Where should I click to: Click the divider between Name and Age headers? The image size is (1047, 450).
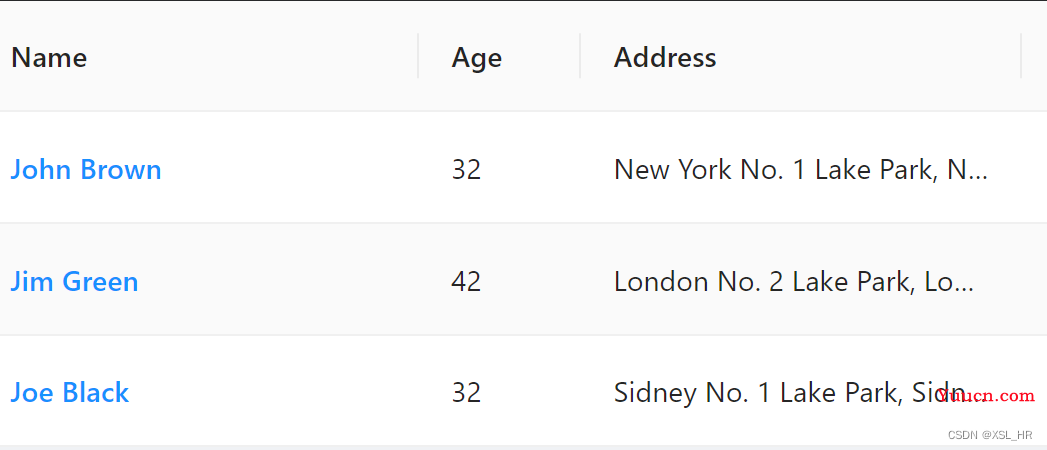(x=418, y=56)
